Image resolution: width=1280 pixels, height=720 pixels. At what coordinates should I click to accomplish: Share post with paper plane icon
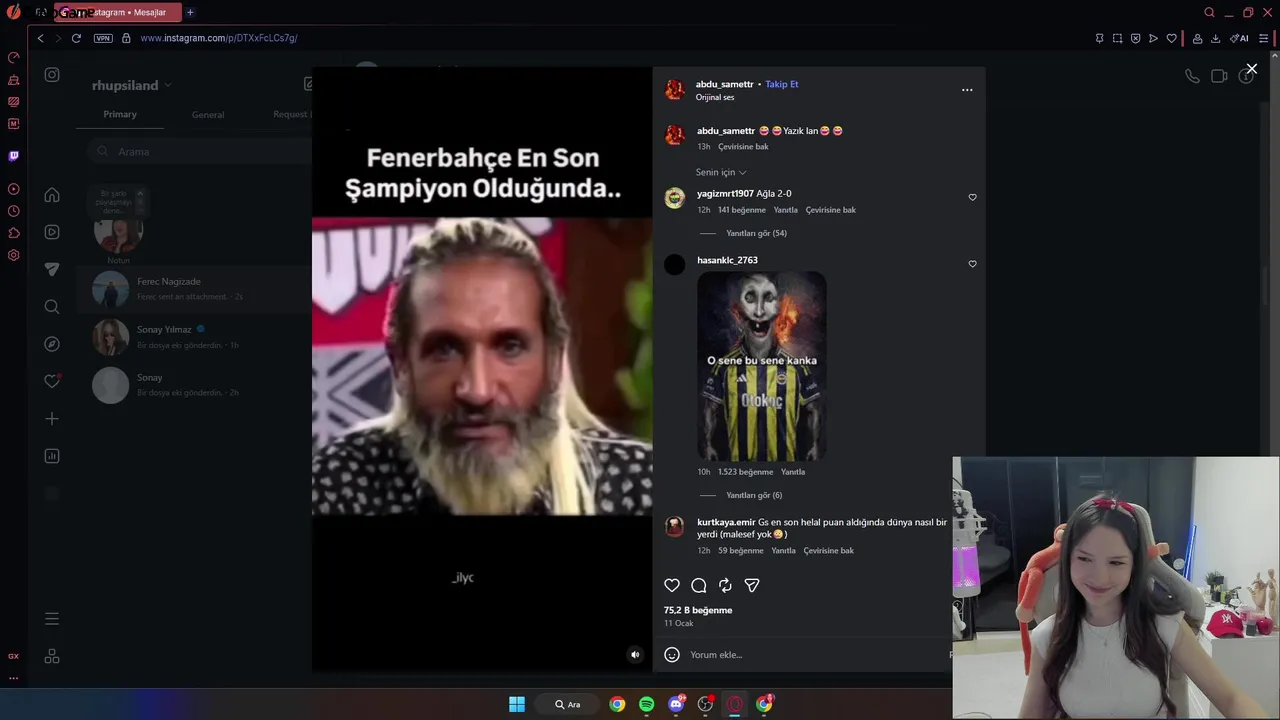[x=752, y=586]
